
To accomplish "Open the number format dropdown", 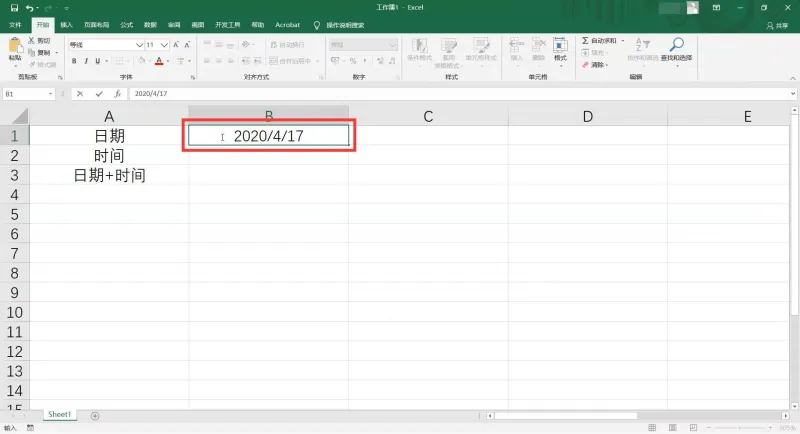I will tap(392, 45).
